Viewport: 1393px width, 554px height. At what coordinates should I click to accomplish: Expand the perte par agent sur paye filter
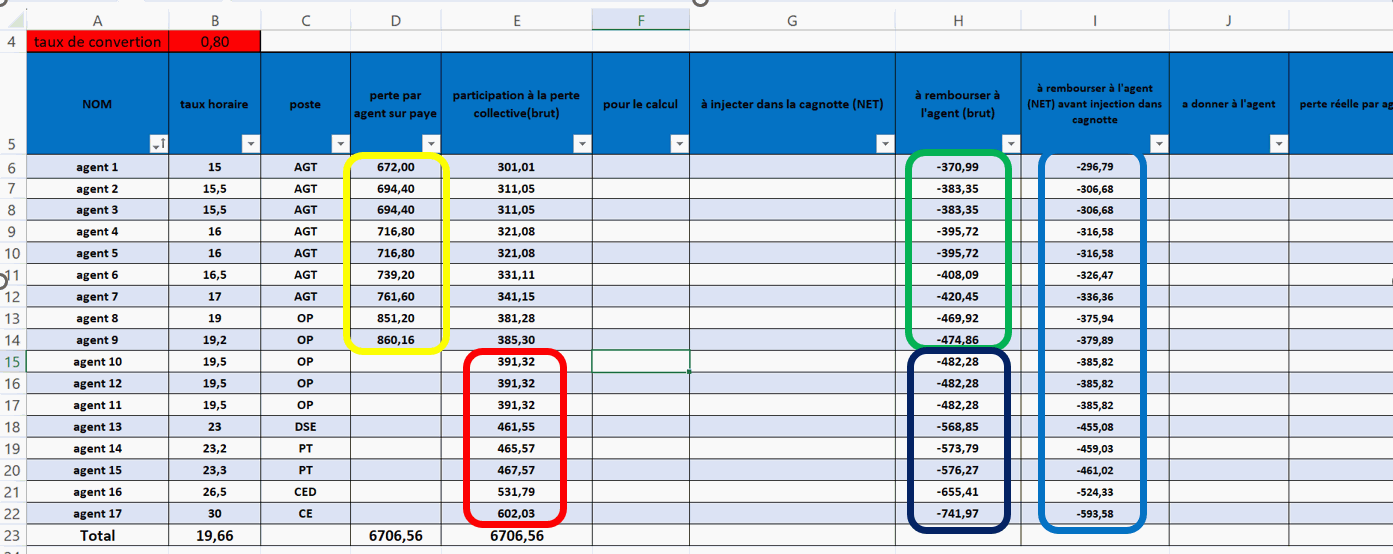coord(430,144)
